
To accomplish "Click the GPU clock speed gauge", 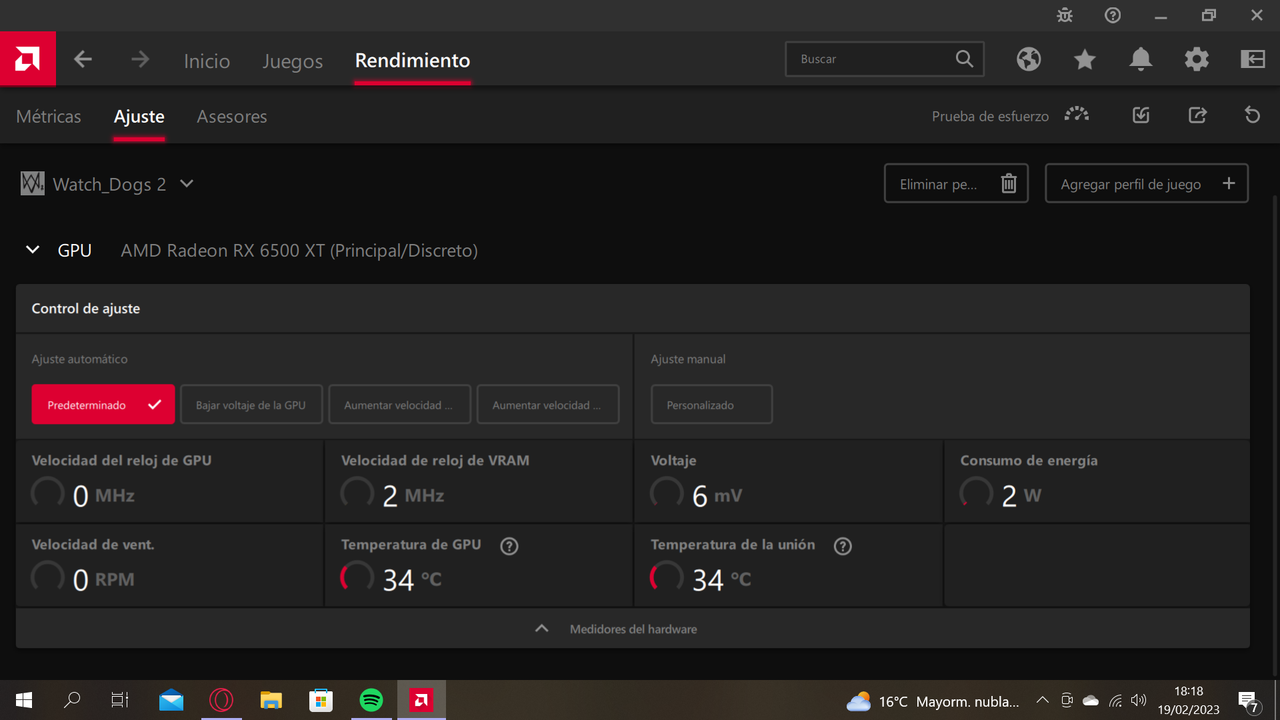I will [x=48, y=493].
